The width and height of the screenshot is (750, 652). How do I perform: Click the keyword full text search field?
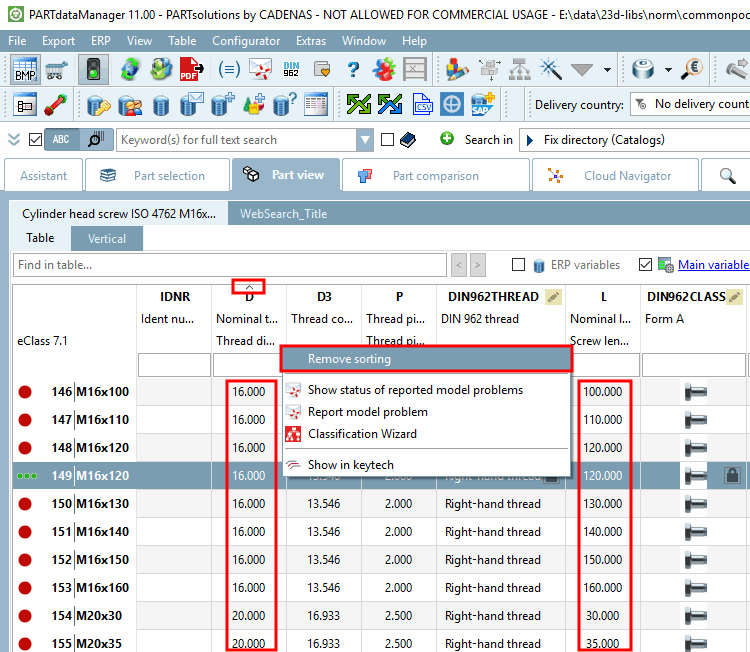(237, 140)
